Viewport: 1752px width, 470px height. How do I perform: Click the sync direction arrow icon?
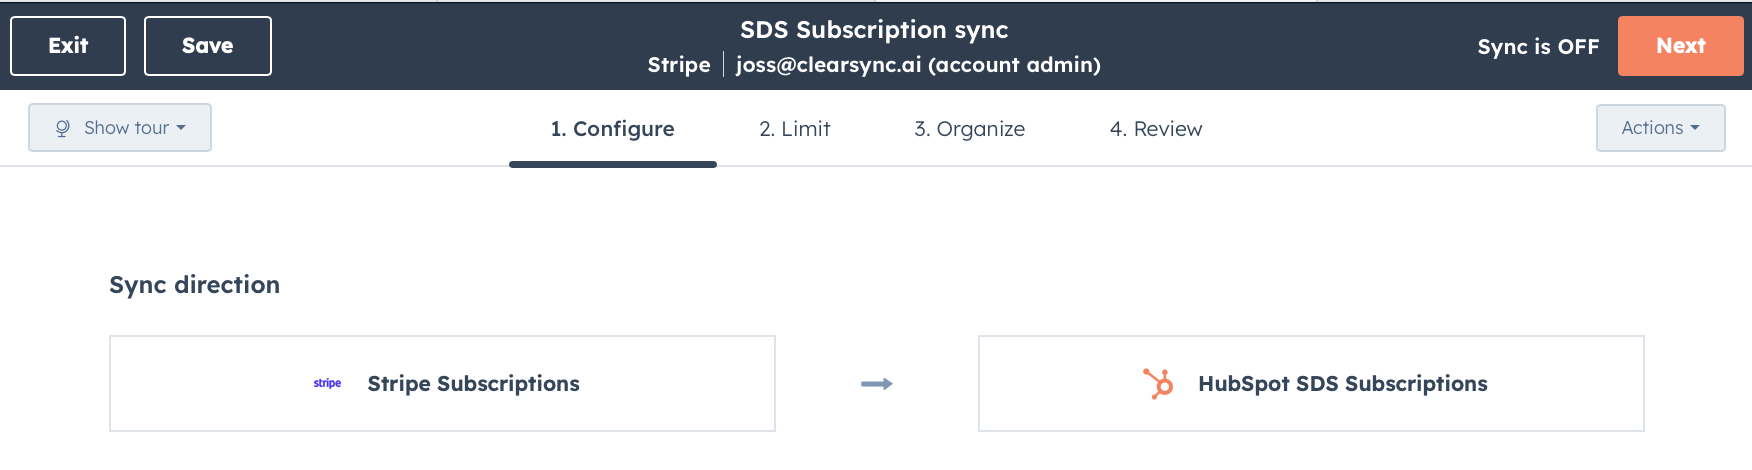pos(877,384)
